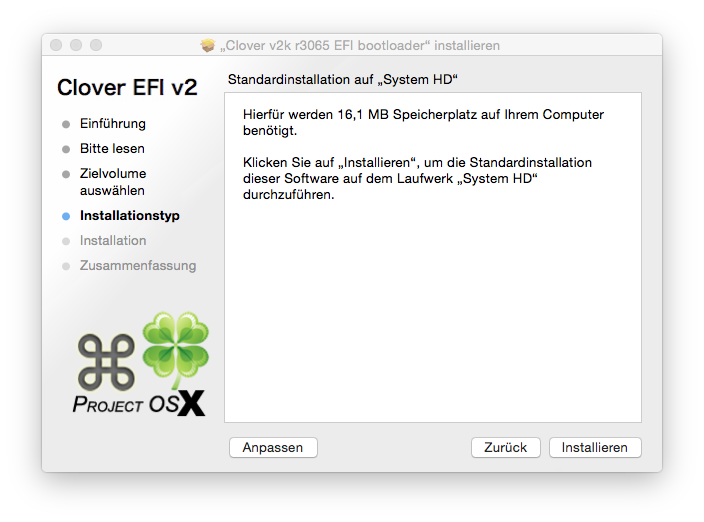
Task: Click the green four-leaf clover logo
Action: pos(176,348)
